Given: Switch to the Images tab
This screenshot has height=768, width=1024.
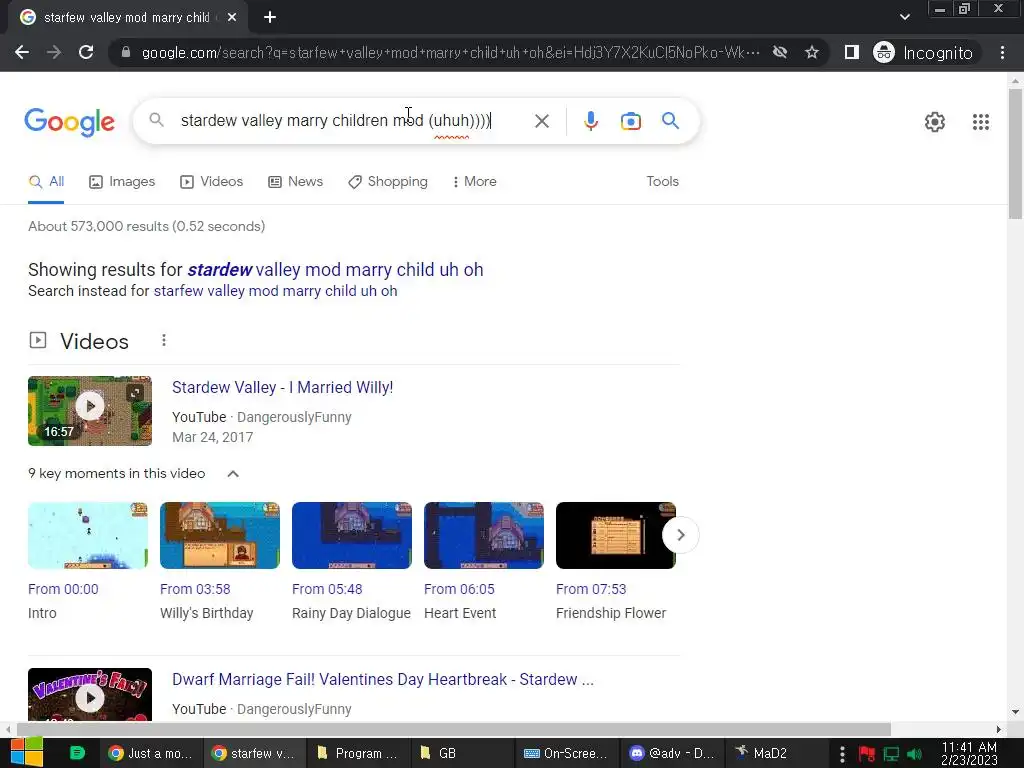Looking at the screenshot, I should (122, 182).
